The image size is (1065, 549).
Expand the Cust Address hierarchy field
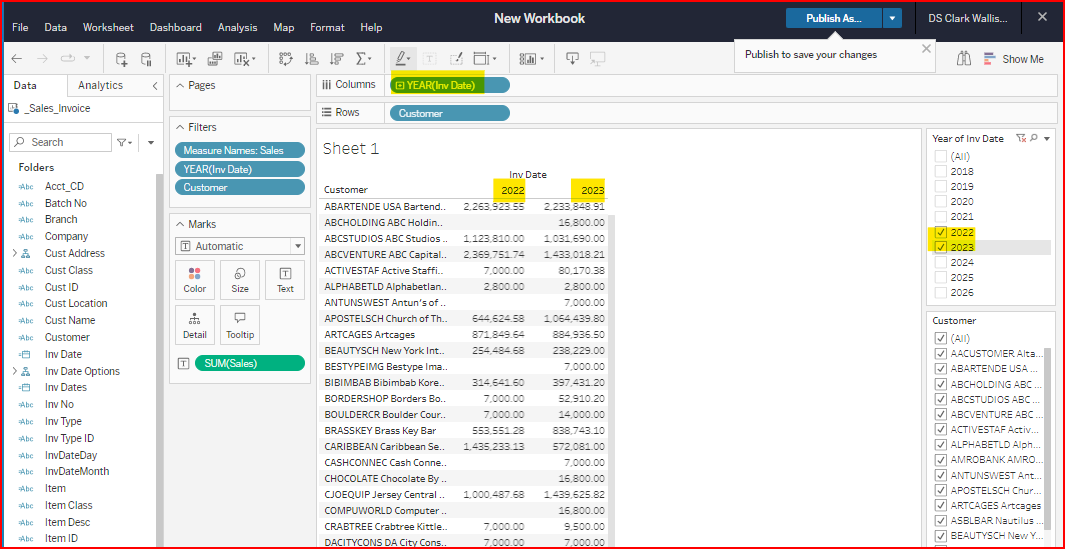click(14, 254)
